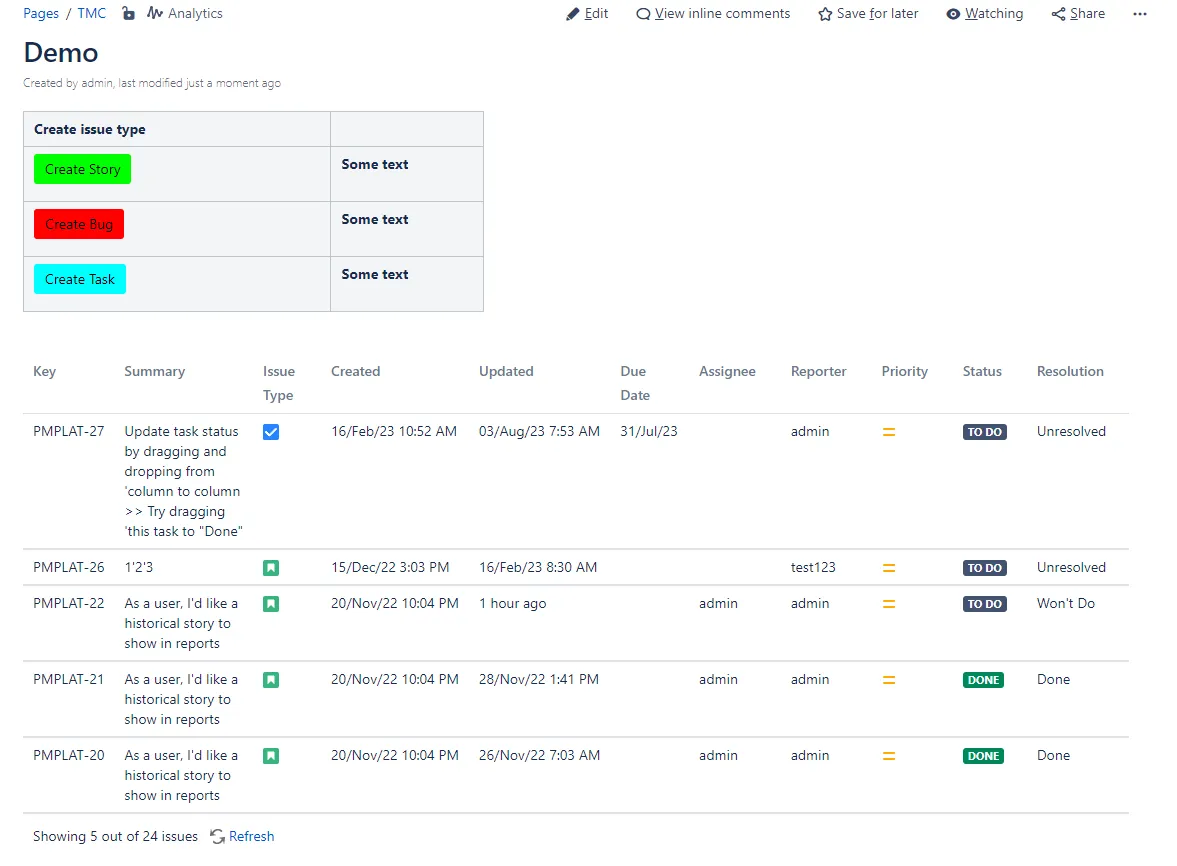Click medium priority icon for PMPLAT-26
The image size is (1177, 866).
(889, 568)
